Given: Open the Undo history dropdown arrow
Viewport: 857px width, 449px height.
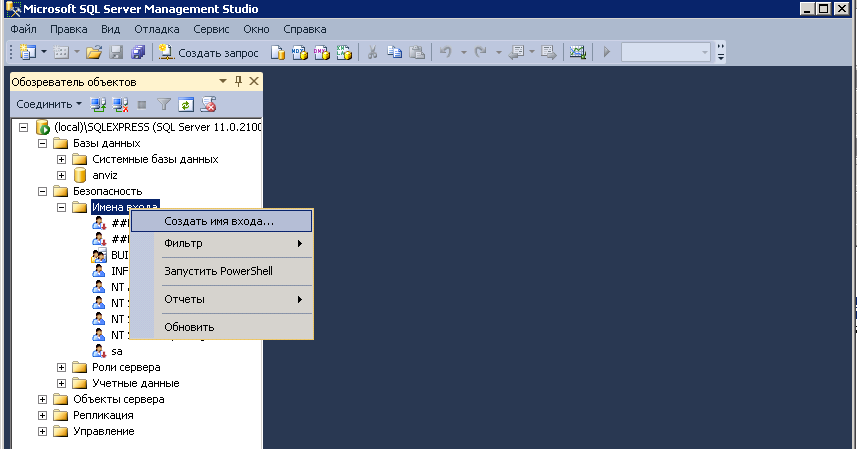Looking at the screenshot, I should point(463,52).
